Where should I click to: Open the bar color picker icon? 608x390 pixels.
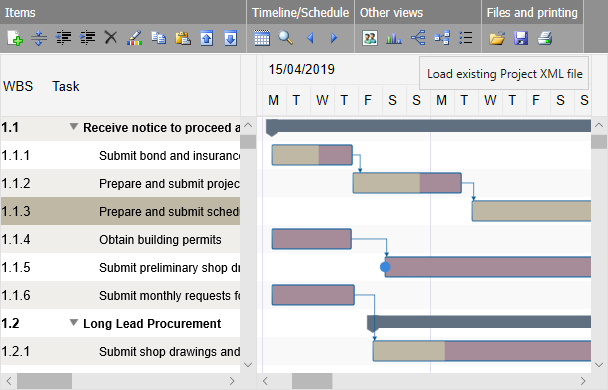pos(135,38)
